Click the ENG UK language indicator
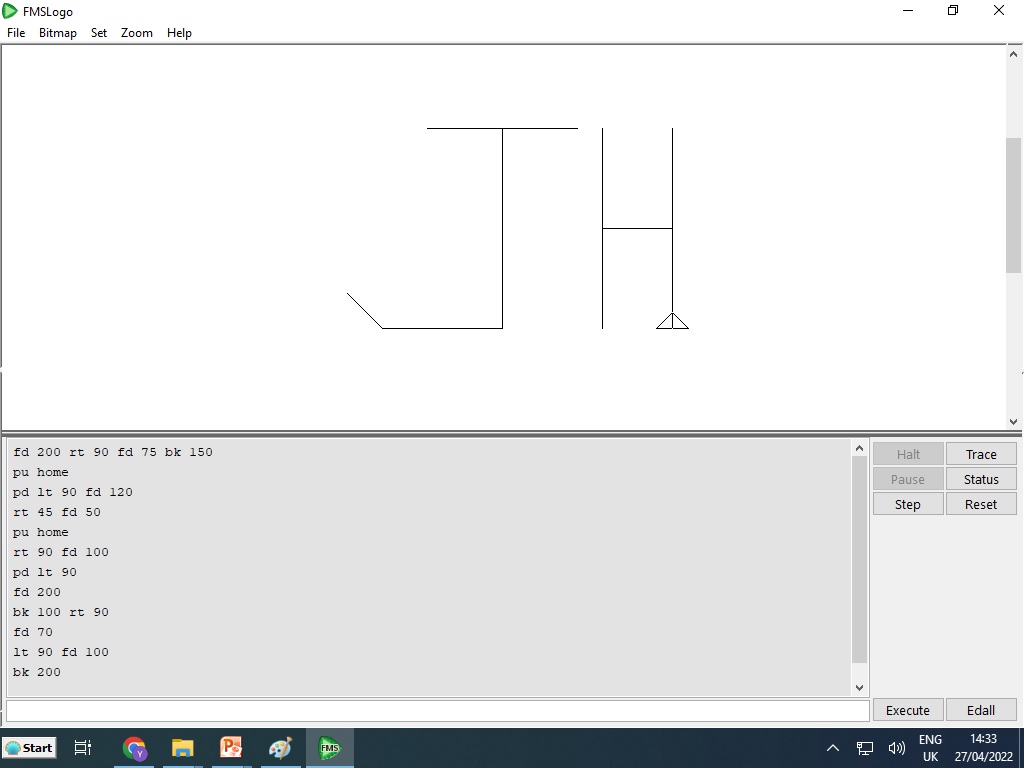 [930, 748]
